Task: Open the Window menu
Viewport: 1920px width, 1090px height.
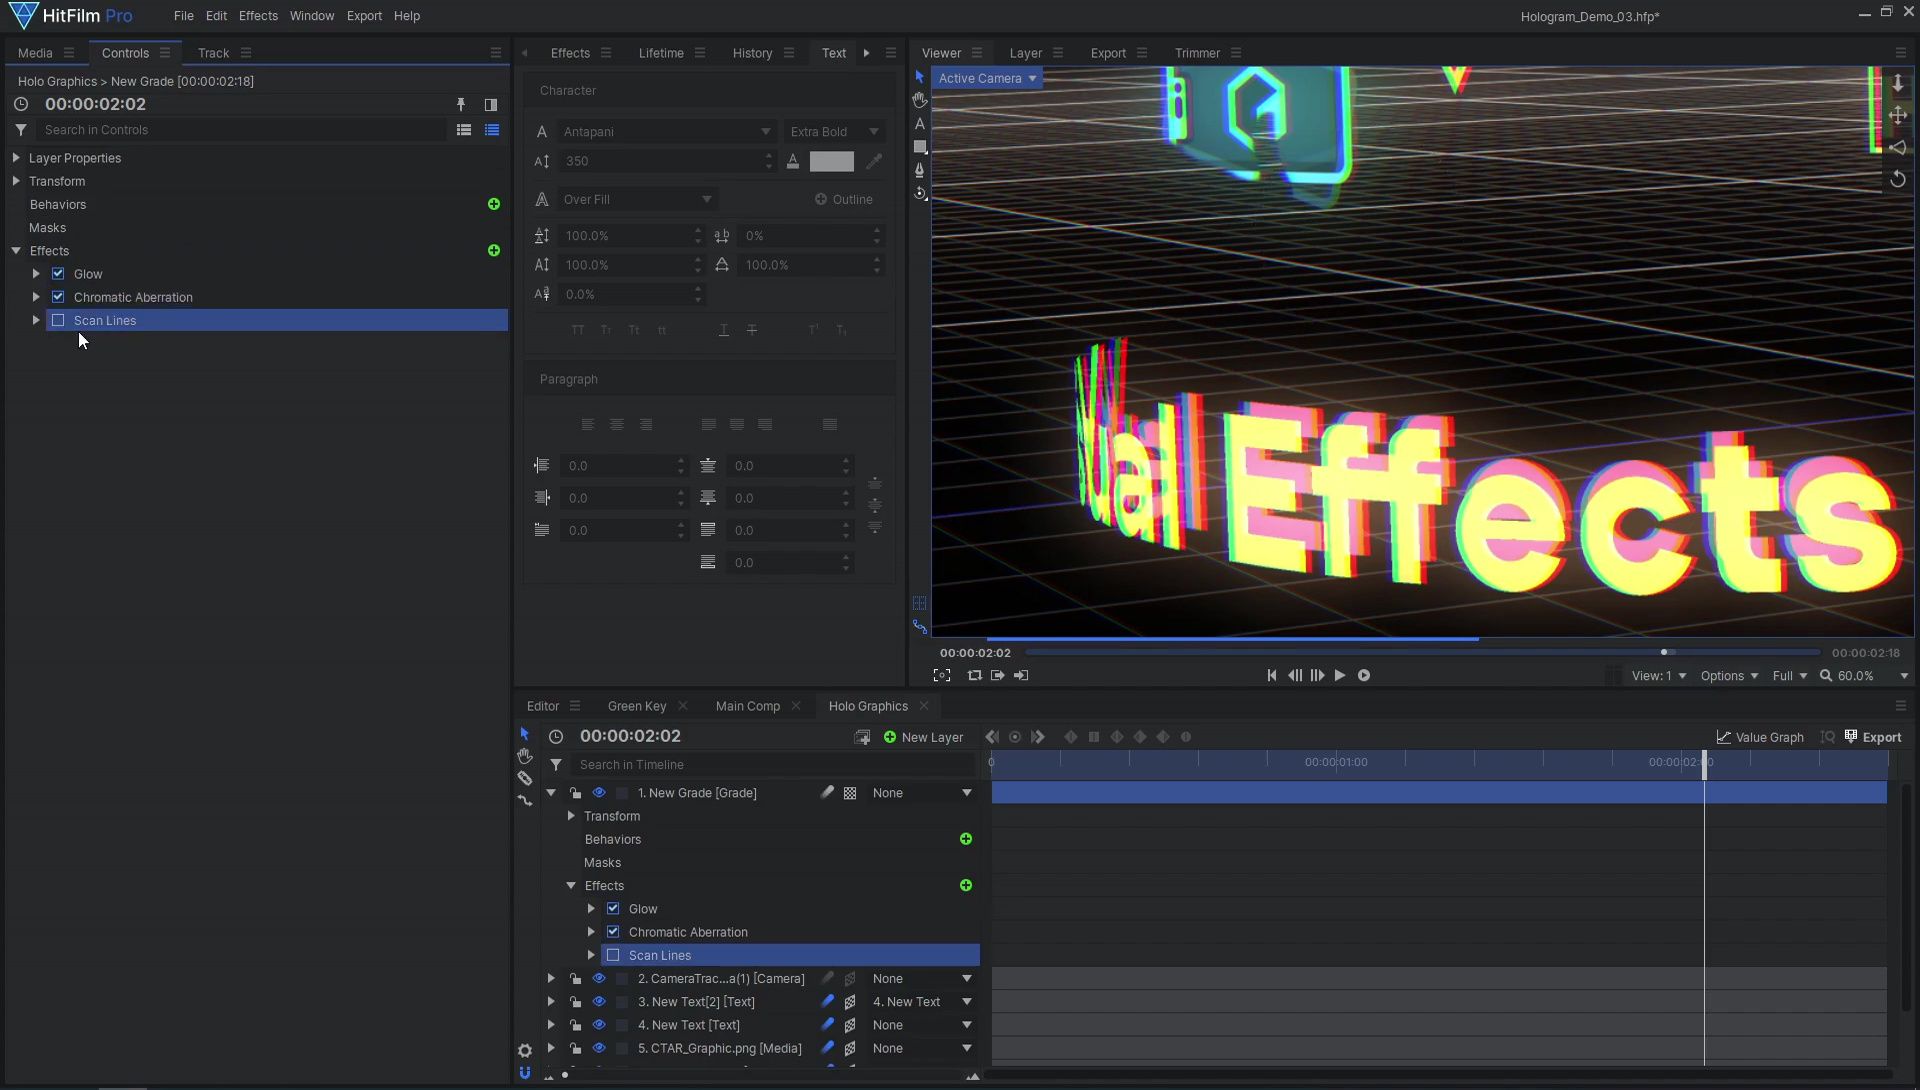Action: coord(312,16)
